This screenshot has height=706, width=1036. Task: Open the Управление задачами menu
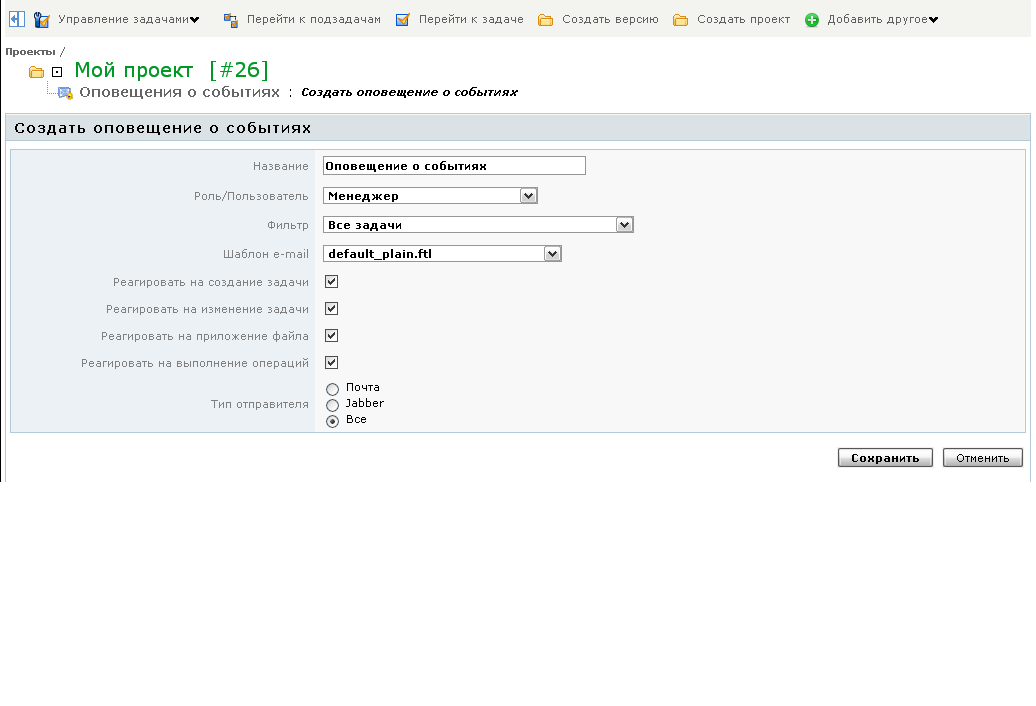pyautogui.click(x=128, y=20)
